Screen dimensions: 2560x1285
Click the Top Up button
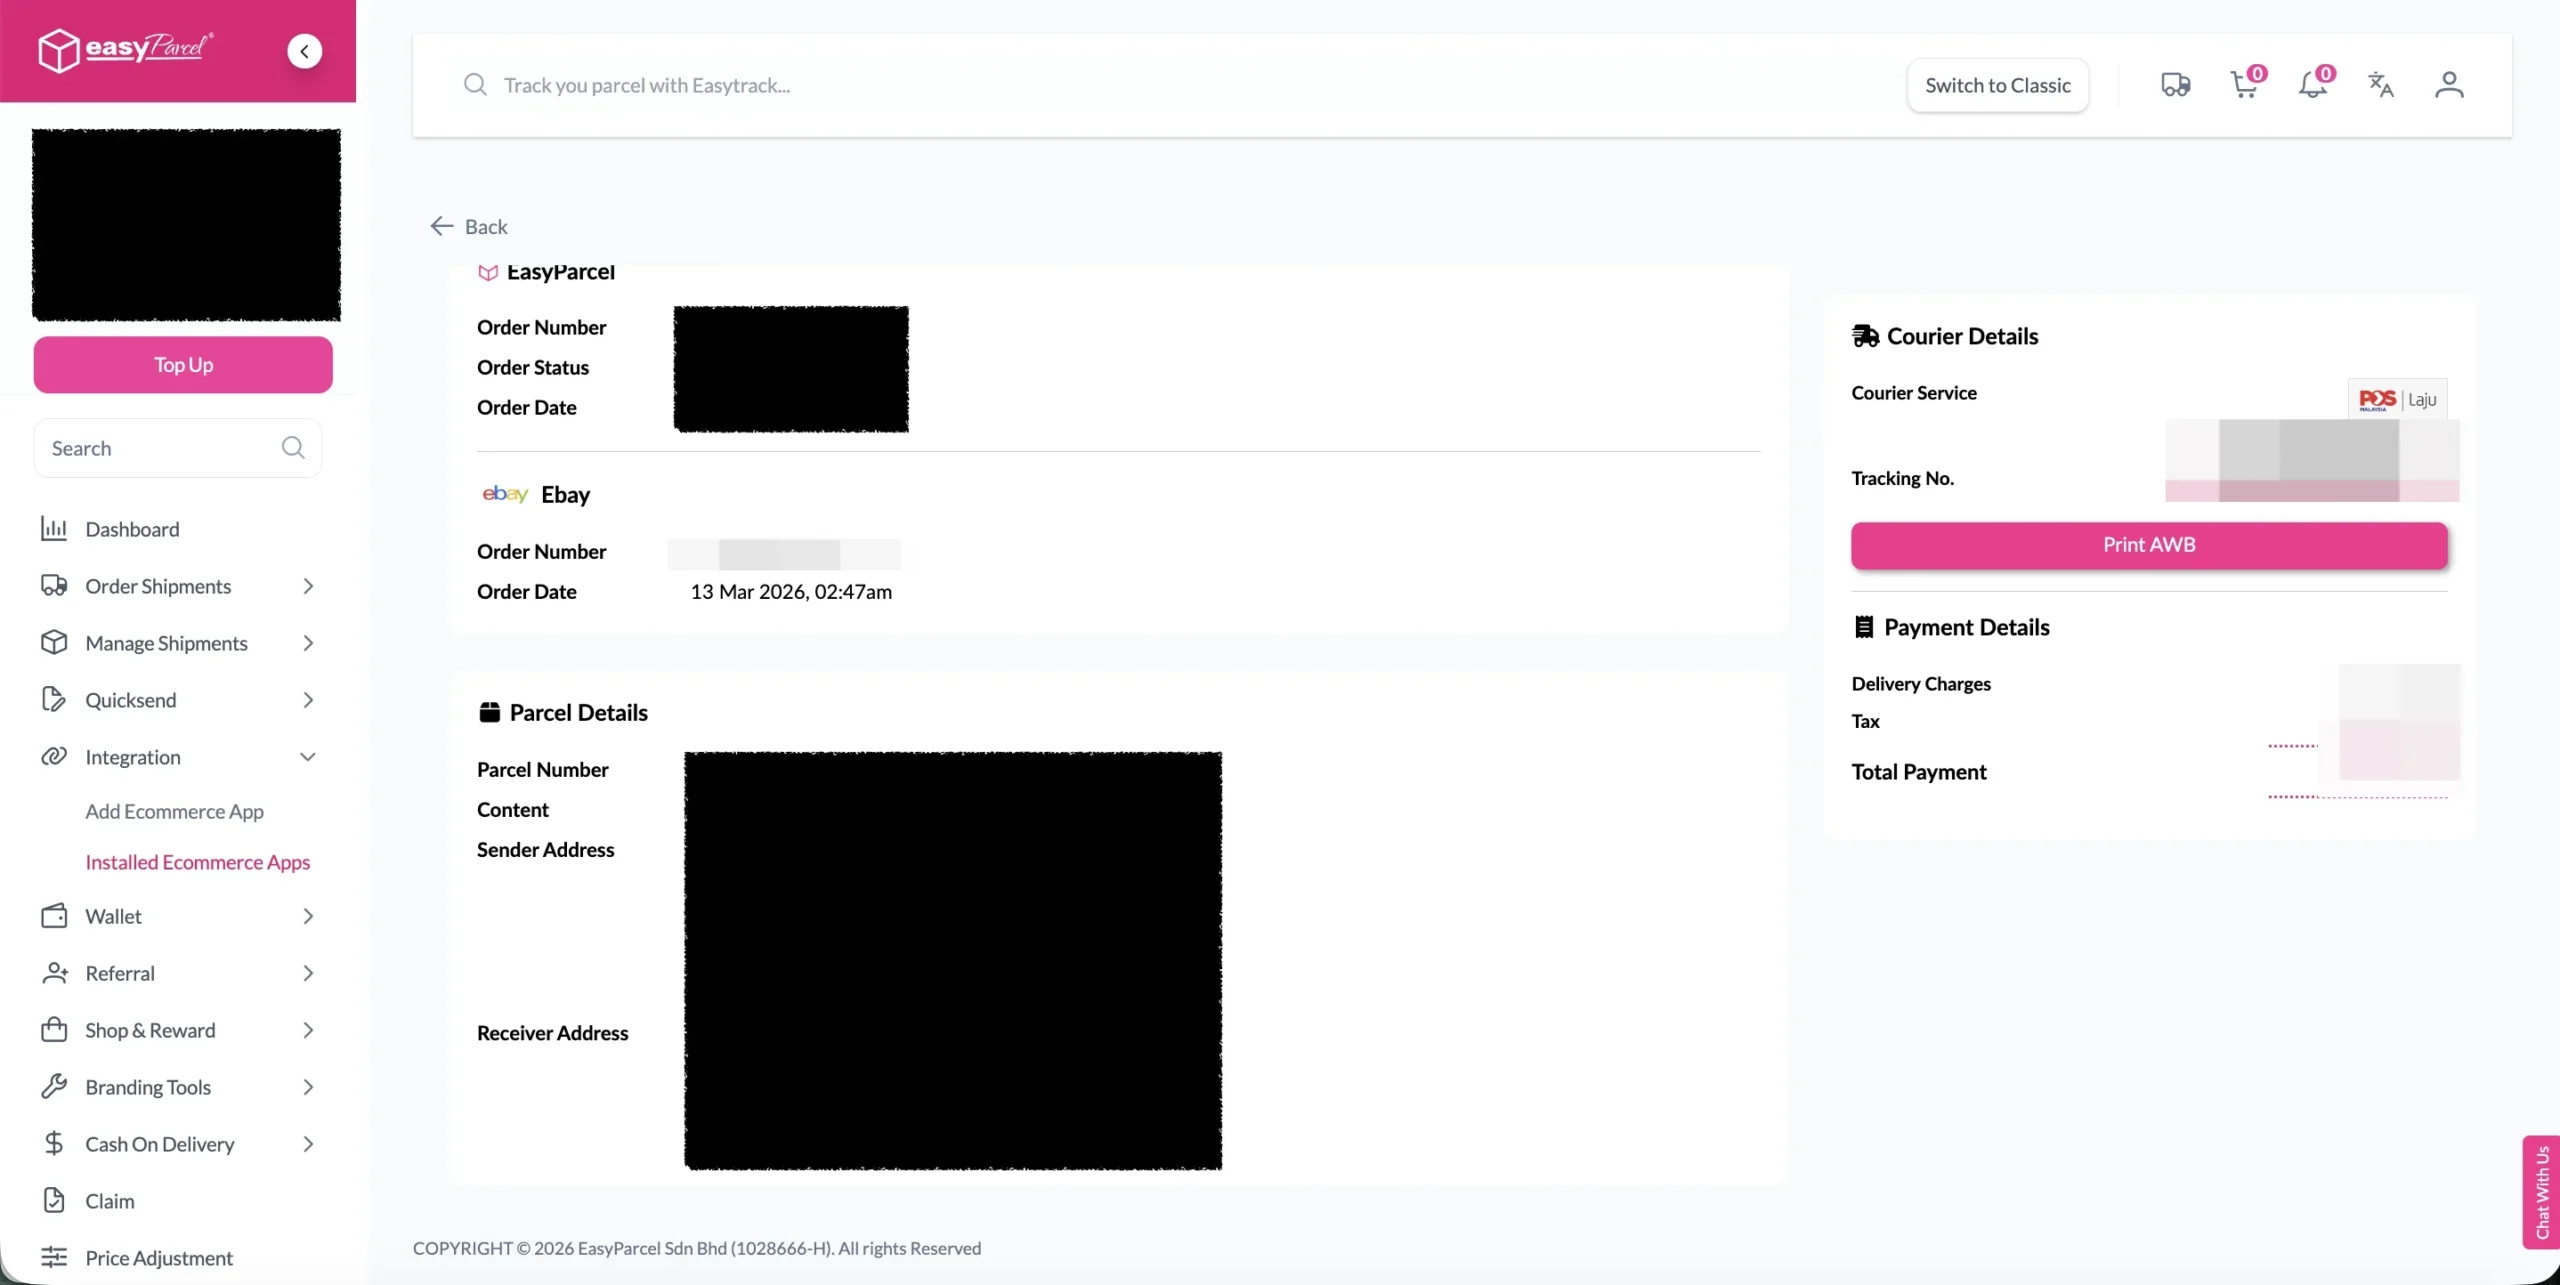tap(183, 365)
